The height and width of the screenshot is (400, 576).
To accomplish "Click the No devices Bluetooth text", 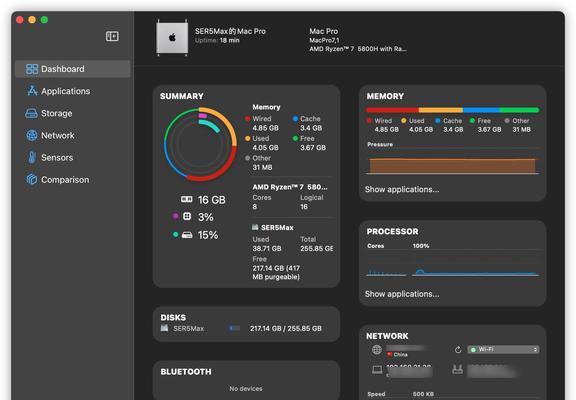I will click(246, 389).
